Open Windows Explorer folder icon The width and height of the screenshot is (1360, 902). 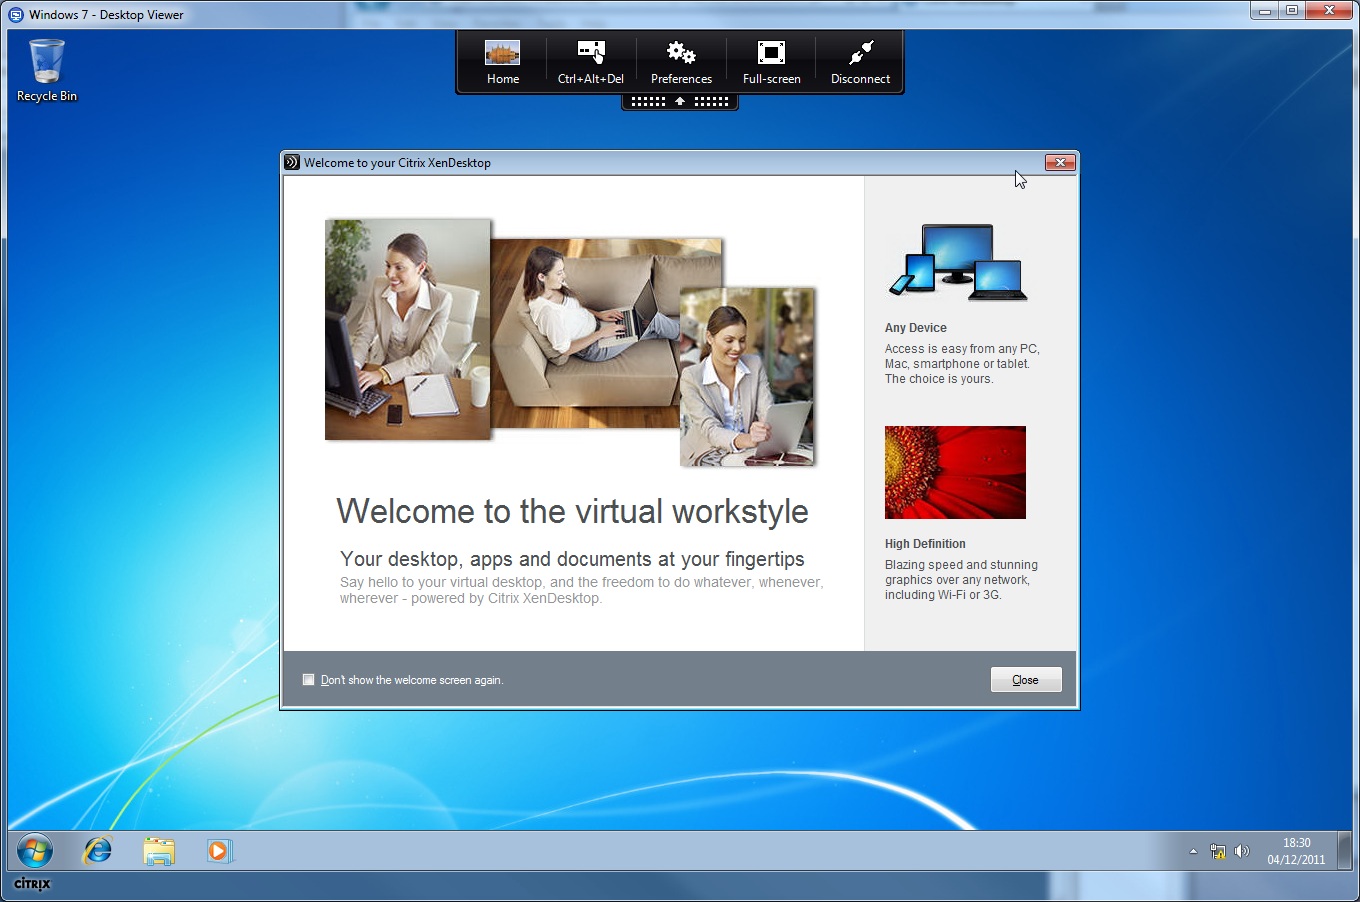(159, 851)
